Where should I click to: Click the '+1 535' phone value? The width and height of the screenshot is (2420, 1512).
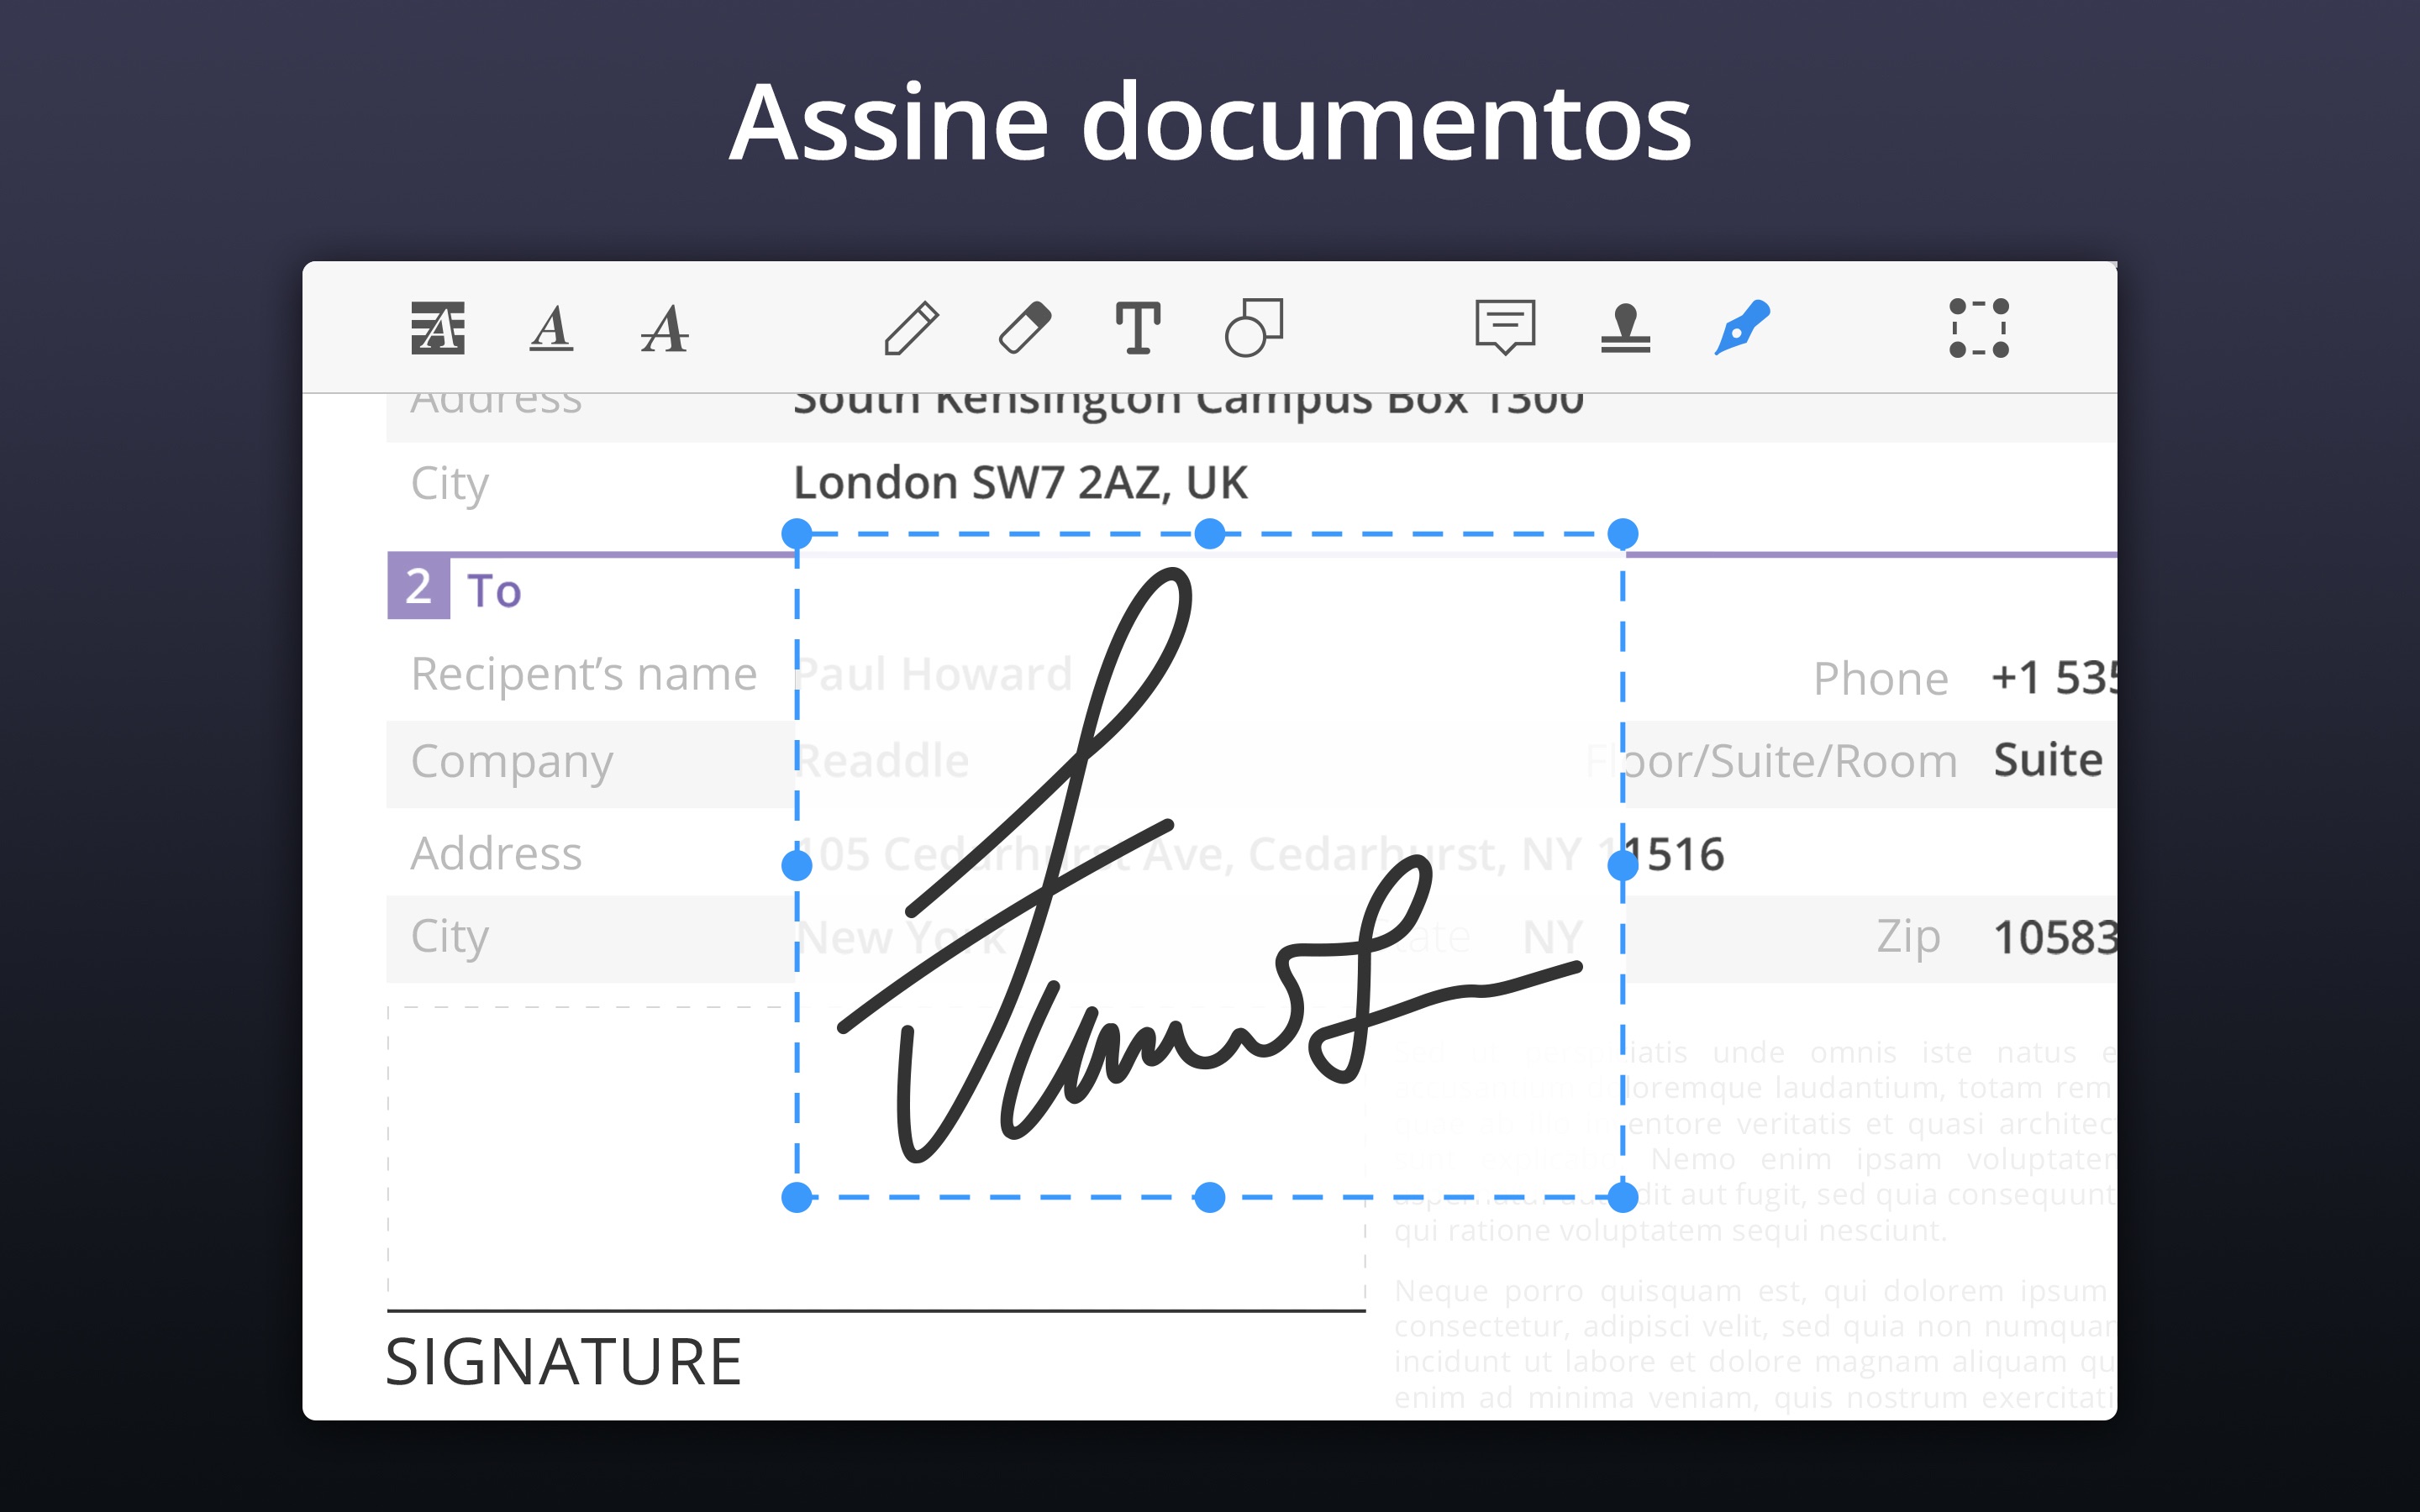click(2054, 678)
